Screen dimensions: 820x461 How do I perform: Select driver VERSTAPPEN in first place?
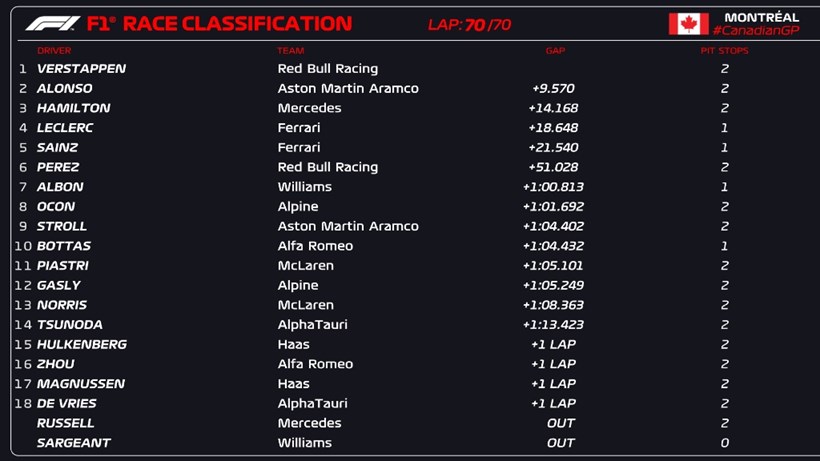pyautogui.click(x=81, y=69)
